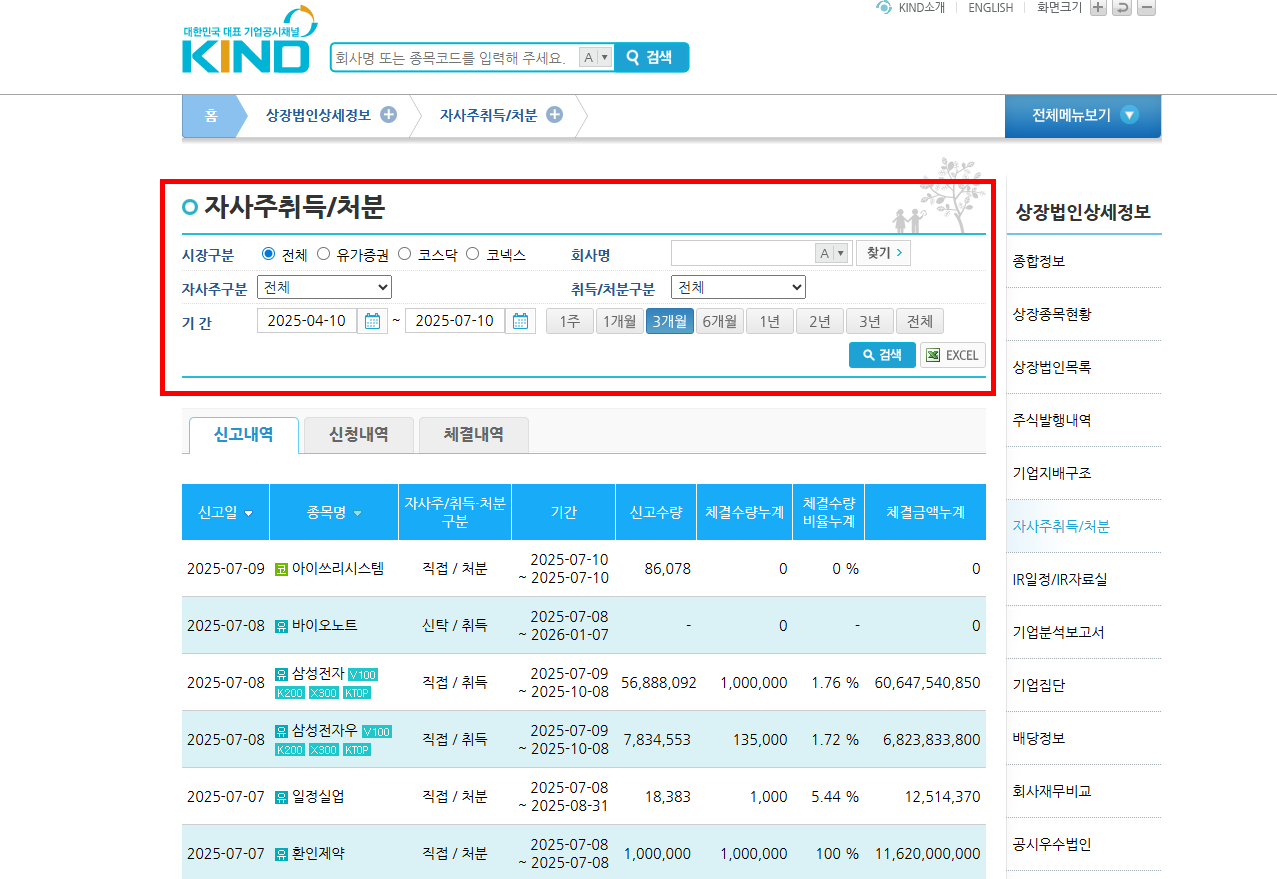Click the 찾기 company lookup button

click(x=882, y=252)
